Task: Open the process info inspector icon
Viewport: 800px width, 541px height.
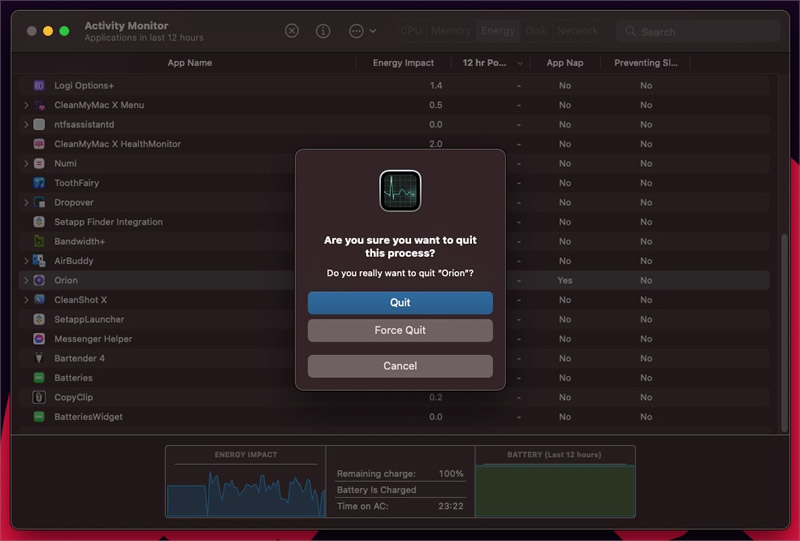Action: click(323, 31)
